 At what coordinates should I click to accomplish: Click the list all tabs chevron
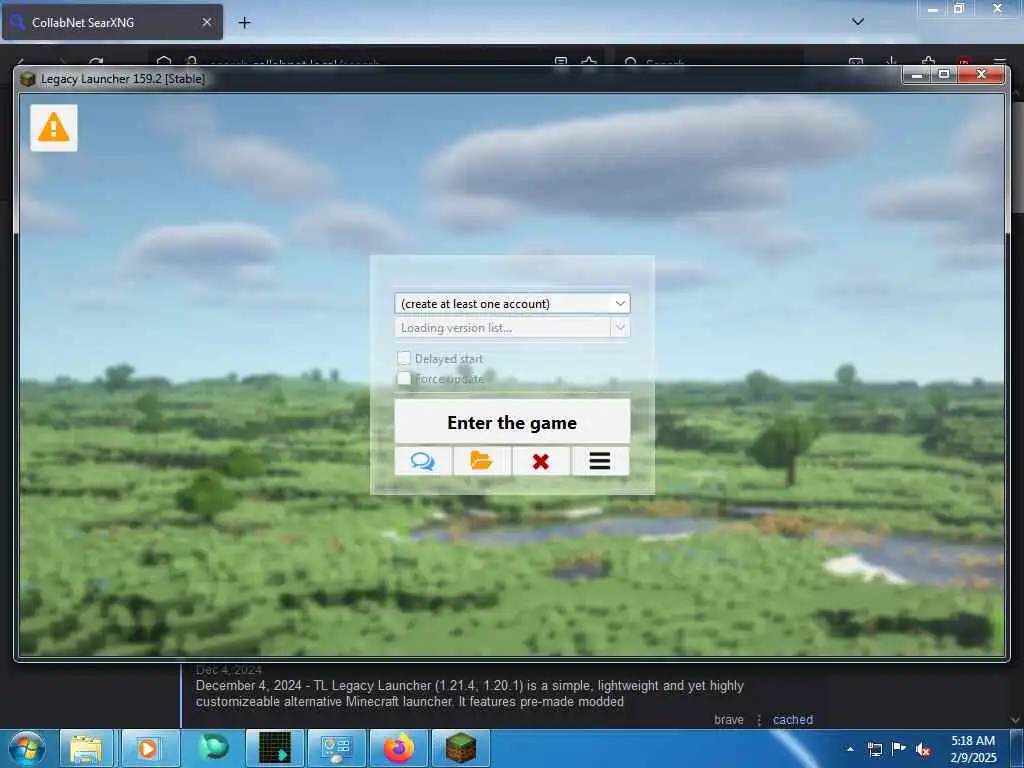[857, 22]
